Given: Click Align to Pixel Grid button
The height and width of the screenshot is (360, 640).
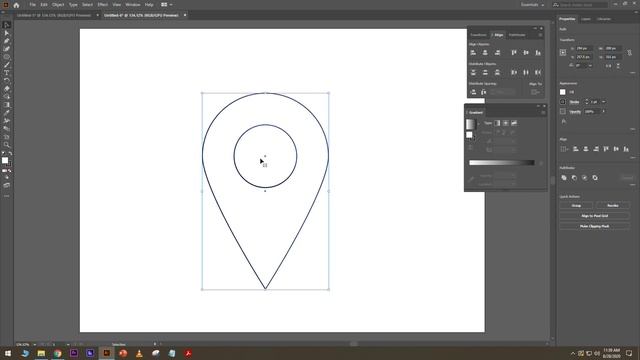Looking at the screenshot, I should (594, 216).
